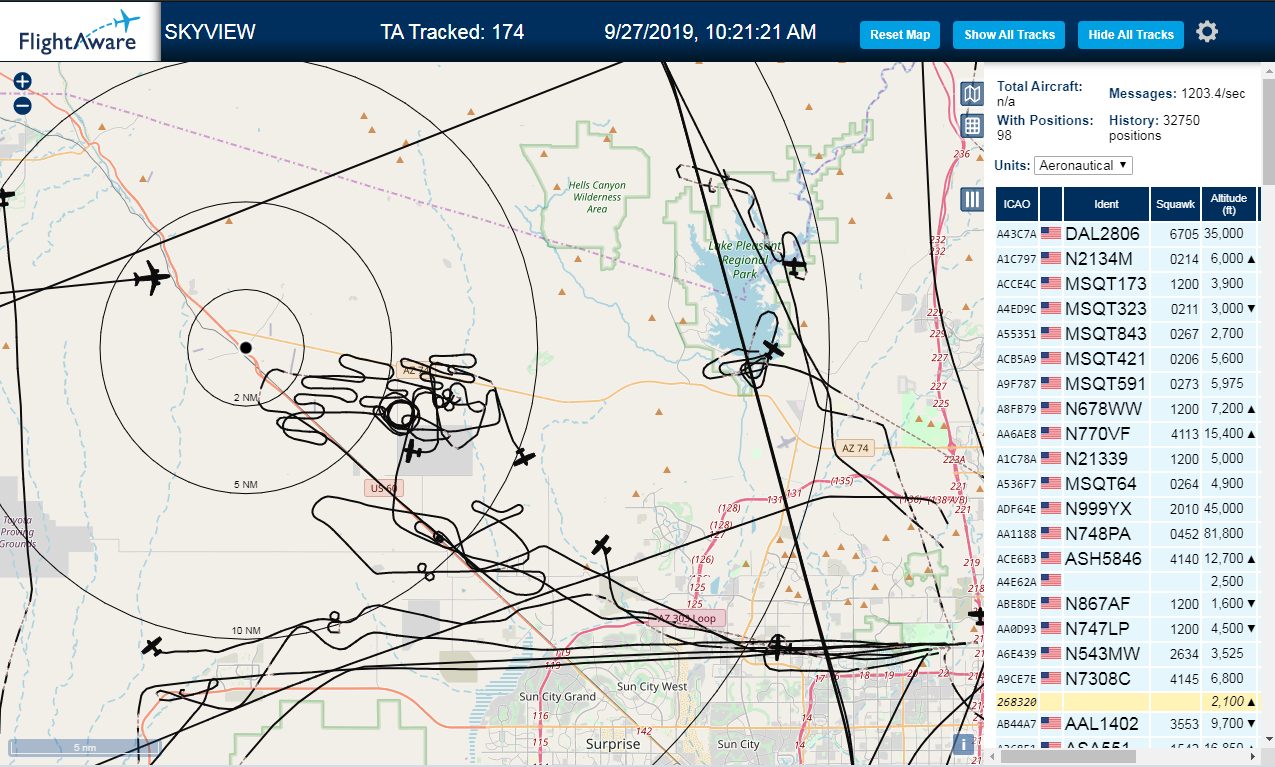Select the N747LP aircraft row
The height and width of the screenshot is (767, 1275).
(1127, 628)
